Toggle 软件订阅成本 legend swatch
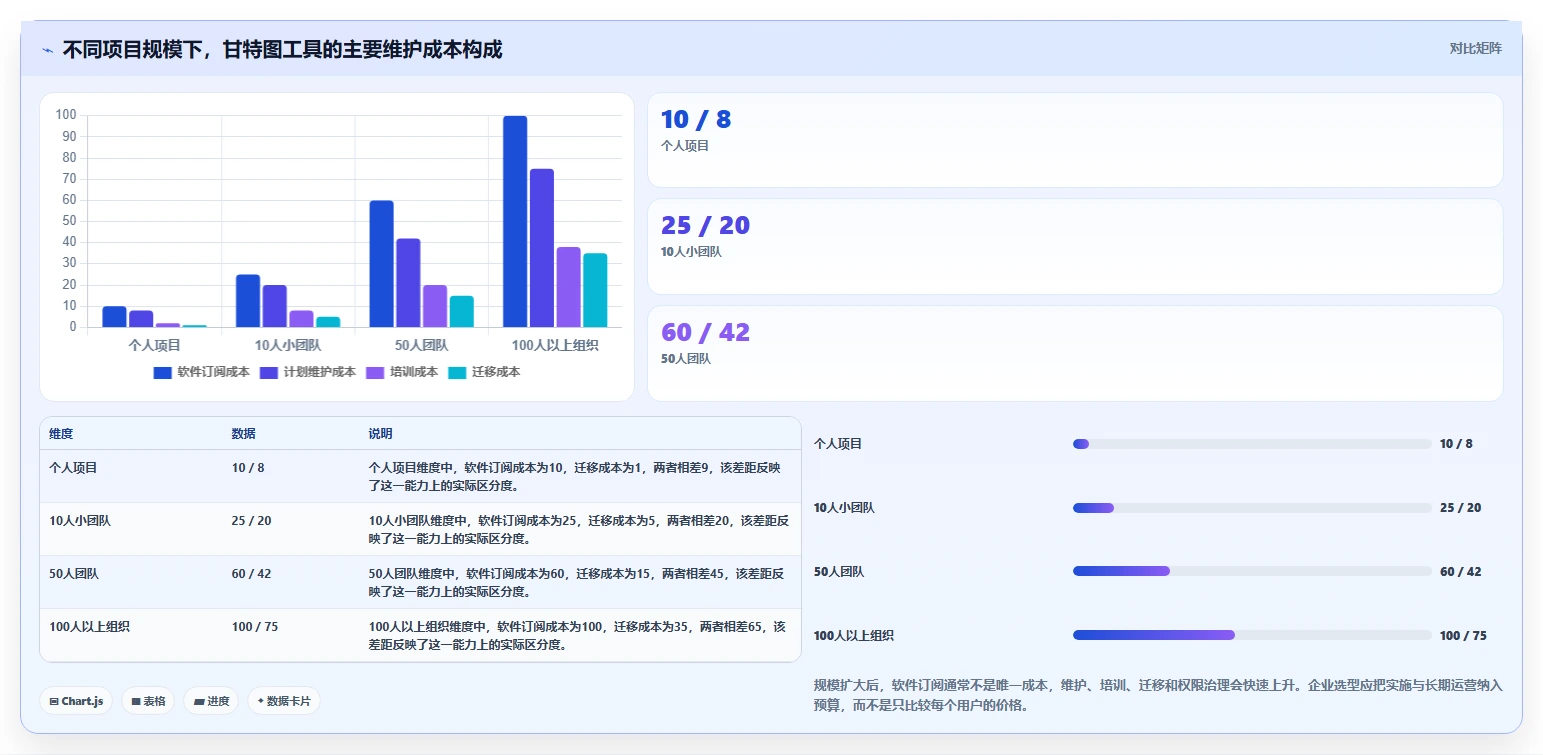The height and width of the screenshot is (755, 1543). tap(162, 372)
